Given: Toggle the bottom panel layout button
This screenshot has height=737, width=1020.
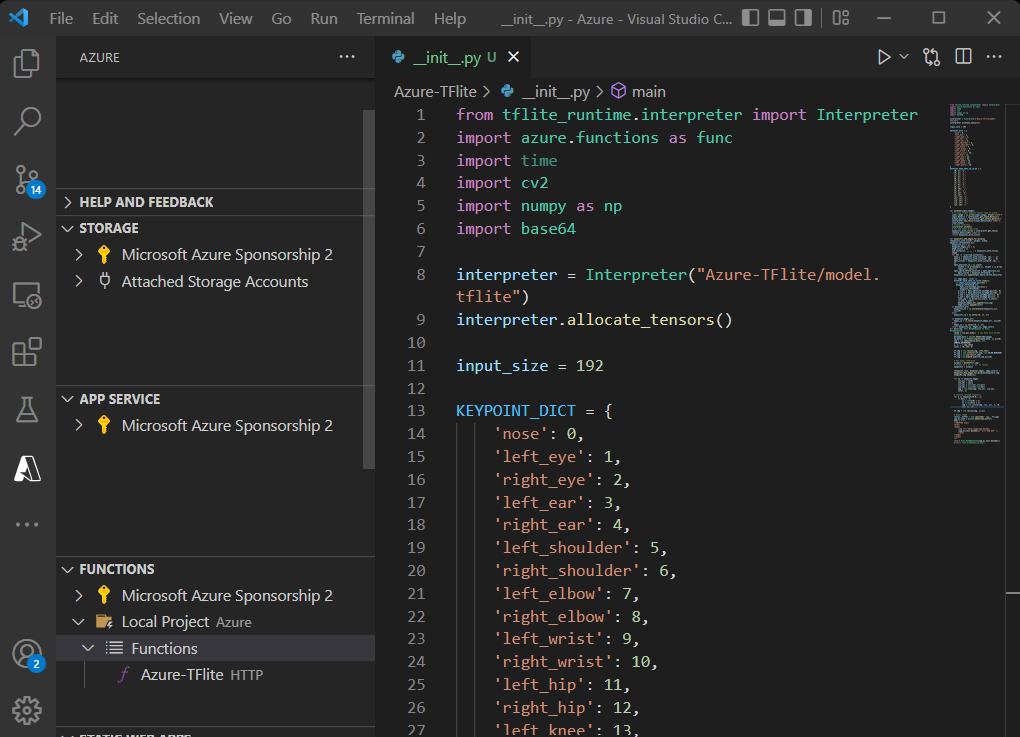Looking at the screenshot, I should pos(776,18).
